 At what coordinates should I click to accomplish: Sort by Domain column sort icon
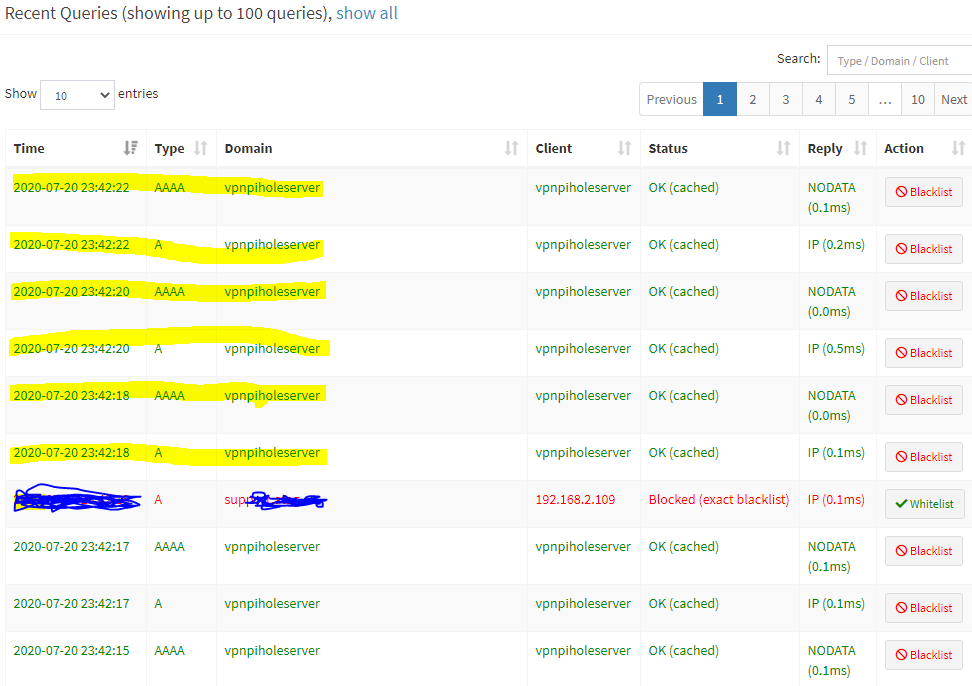click(511, 148)
